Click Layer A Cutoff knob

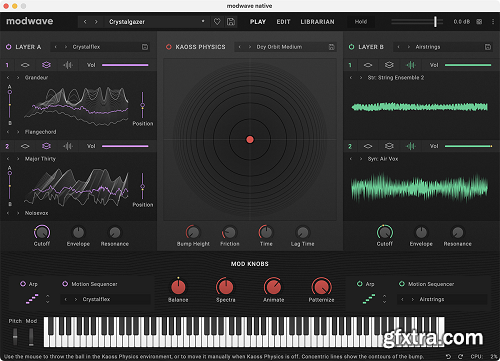click(42, 232)
